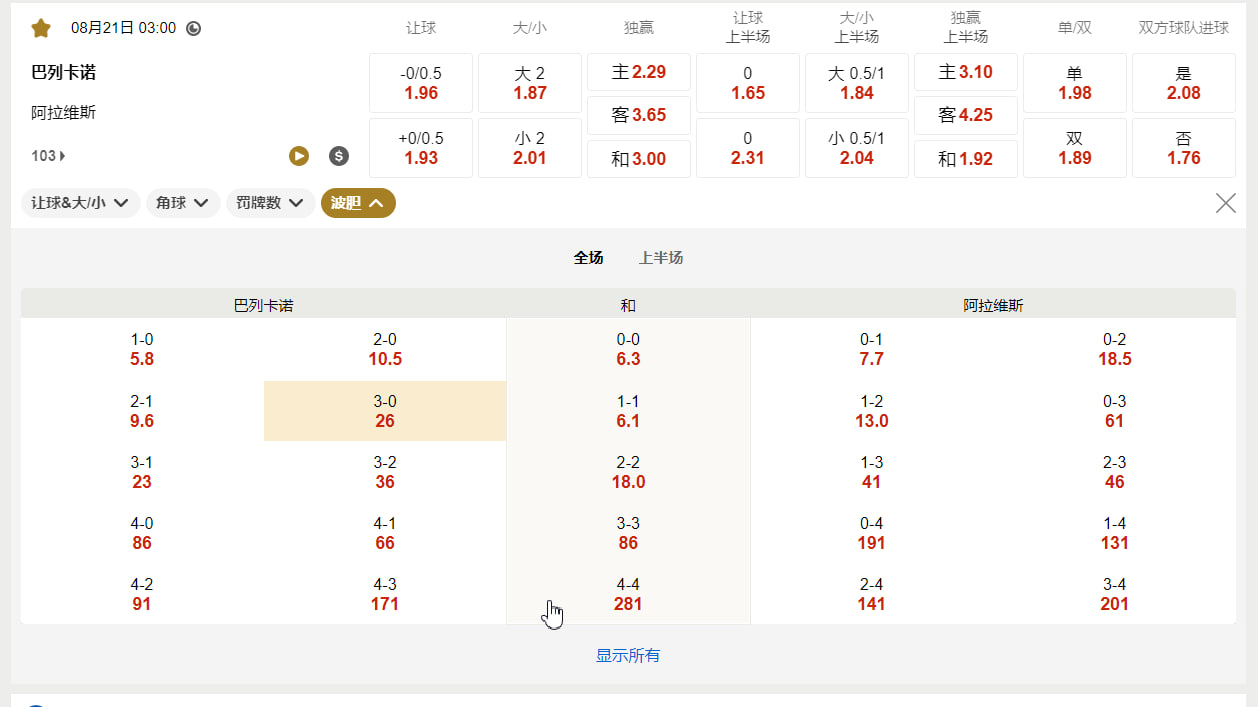Close the expanded markets panel with X
The width and height of the screenshot is (1258, 707).
[1225, 203]
